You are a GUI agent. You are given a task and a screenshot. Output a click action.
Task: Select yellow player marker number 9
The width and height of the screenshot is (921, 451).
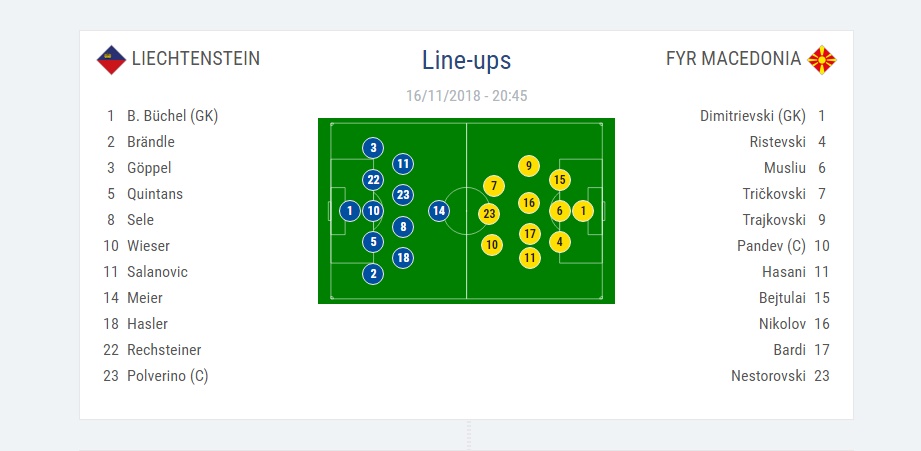tap(529, 166)
